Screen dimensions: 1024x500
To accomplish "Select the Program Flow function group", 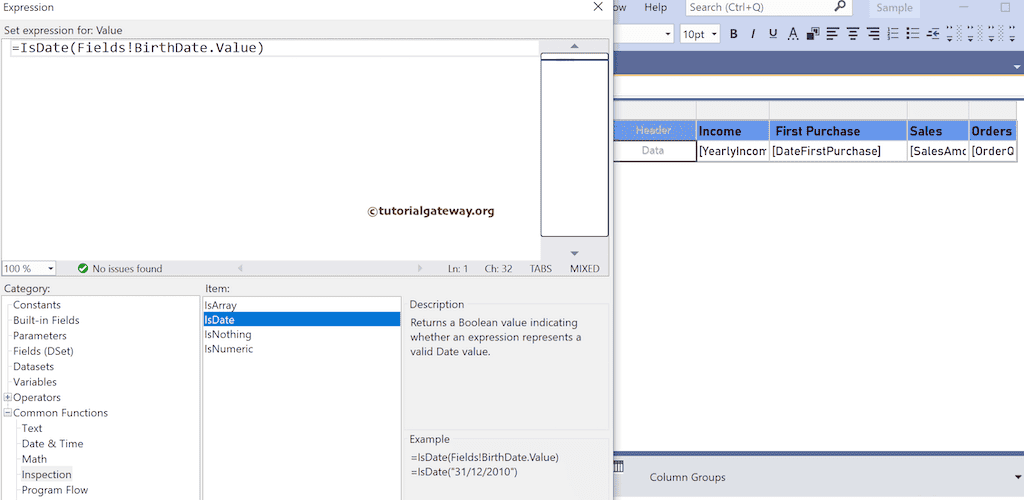I will [x=55, y=490].
